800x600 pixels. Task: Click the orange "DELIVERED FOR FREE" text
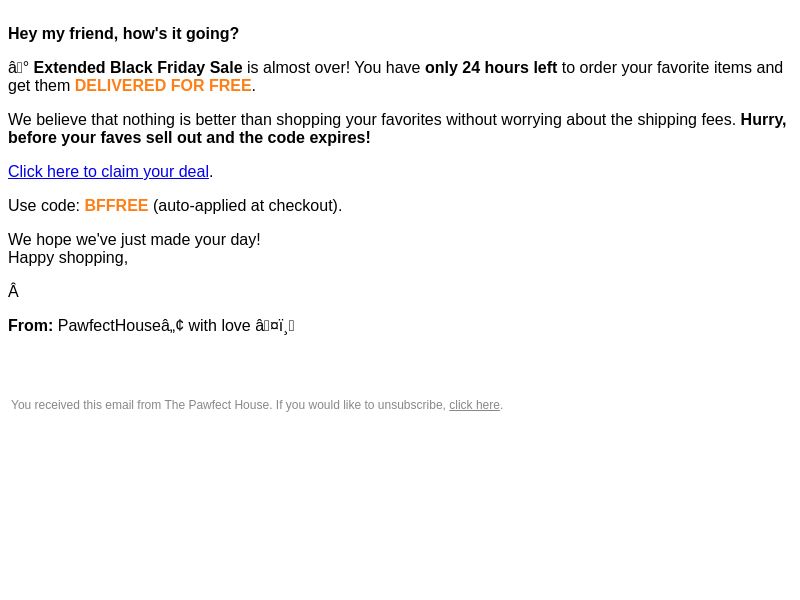163,86
